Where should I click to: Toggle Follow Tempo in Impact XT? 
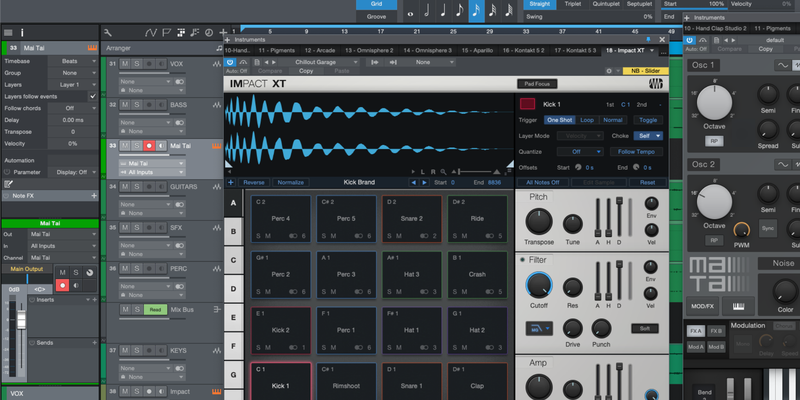[x=638, y=151]
